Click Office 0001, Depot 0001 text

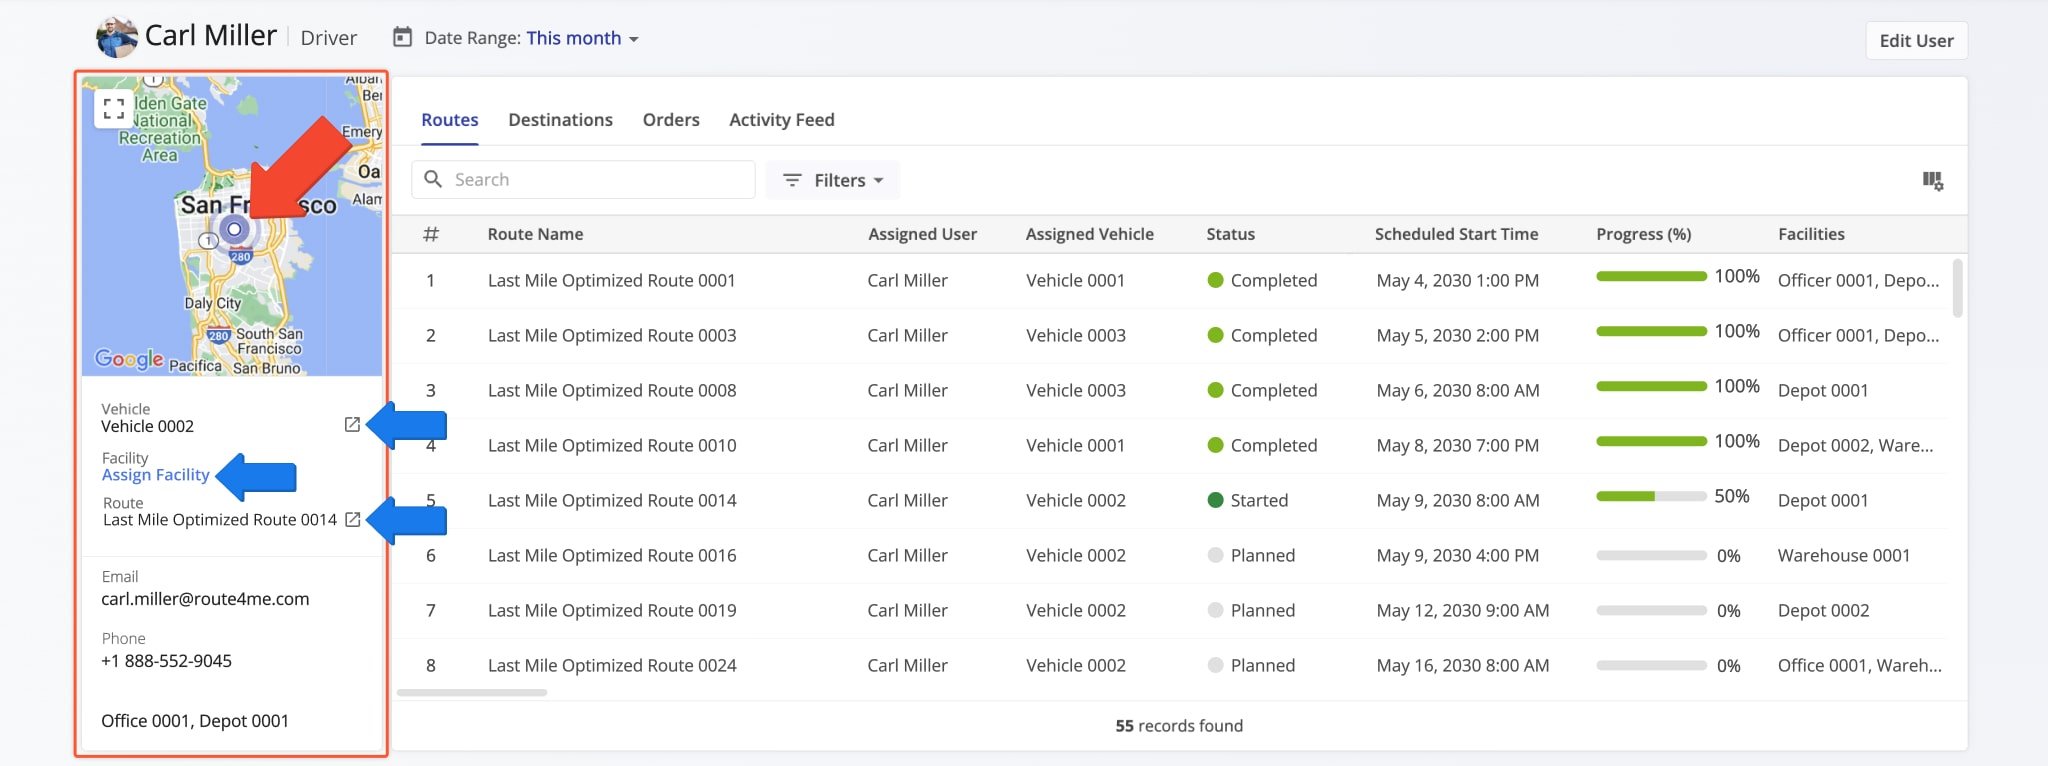[x=195, y=721]
